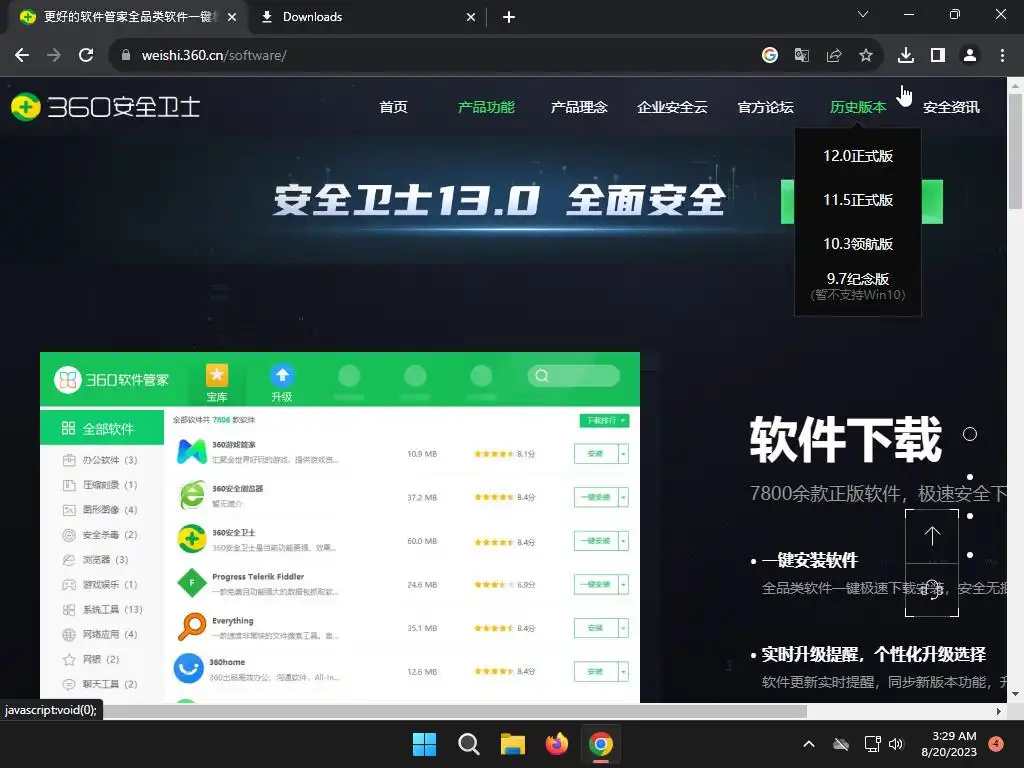Open the Windows Start menu

[x=424, y=744]
